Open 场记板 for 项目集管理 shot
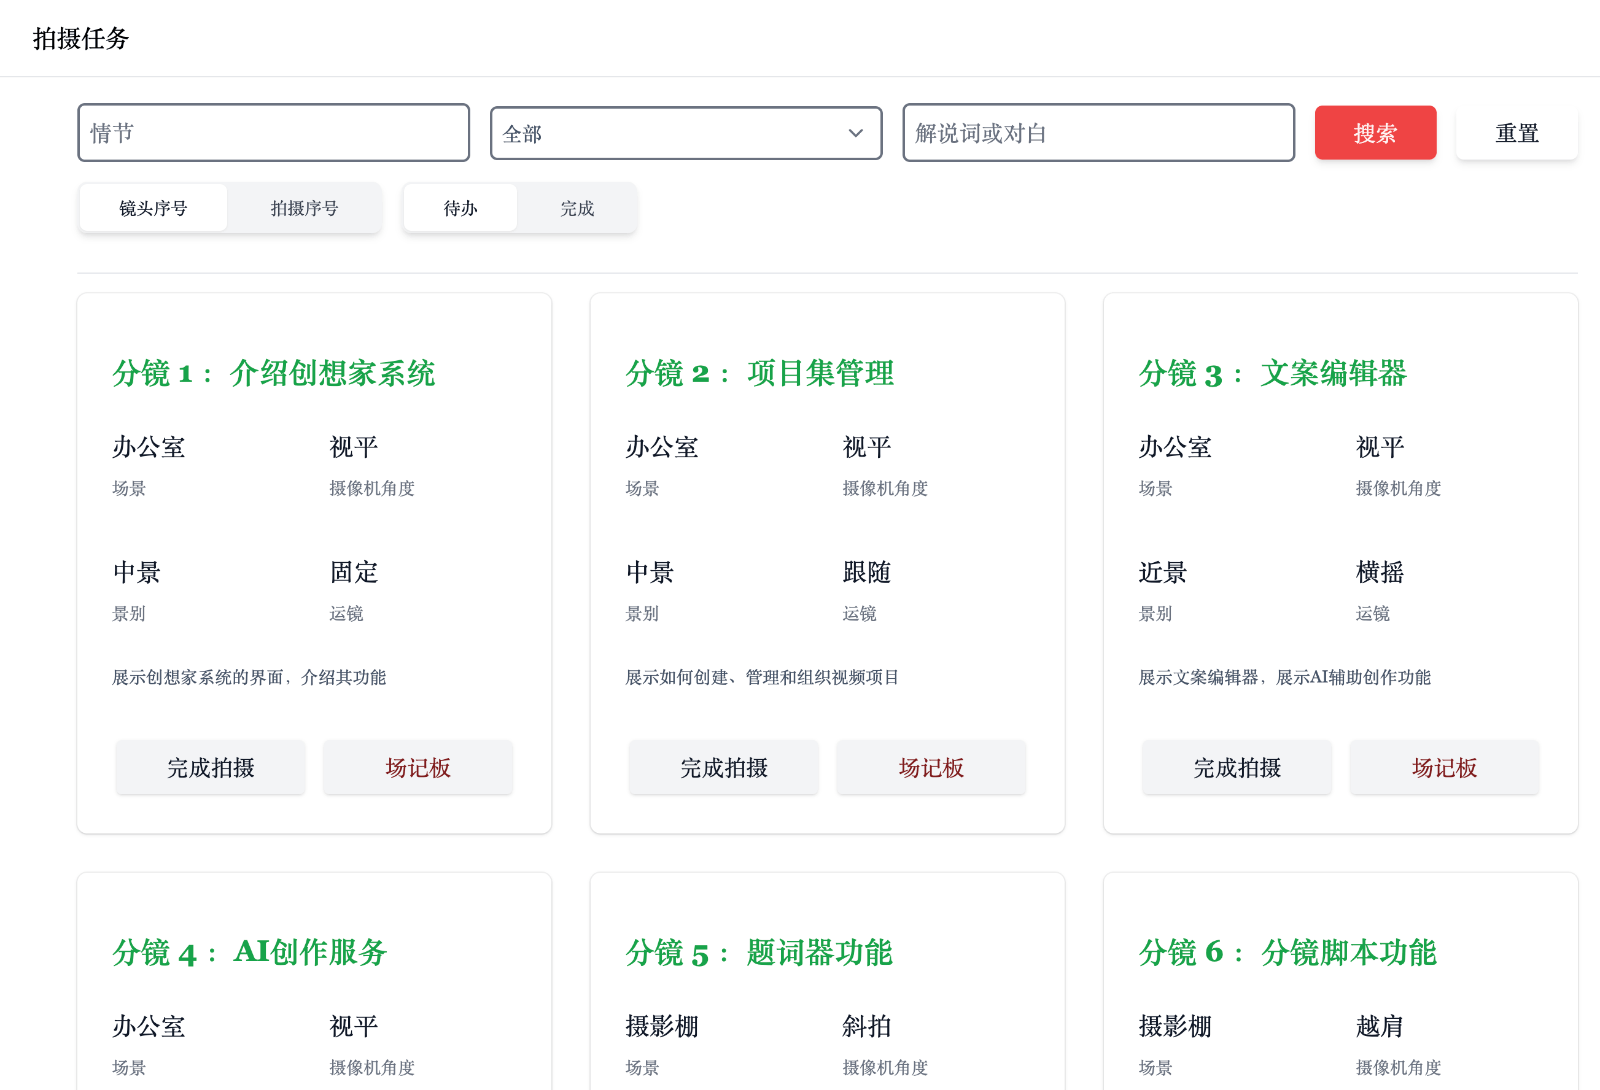 (931, 768)
